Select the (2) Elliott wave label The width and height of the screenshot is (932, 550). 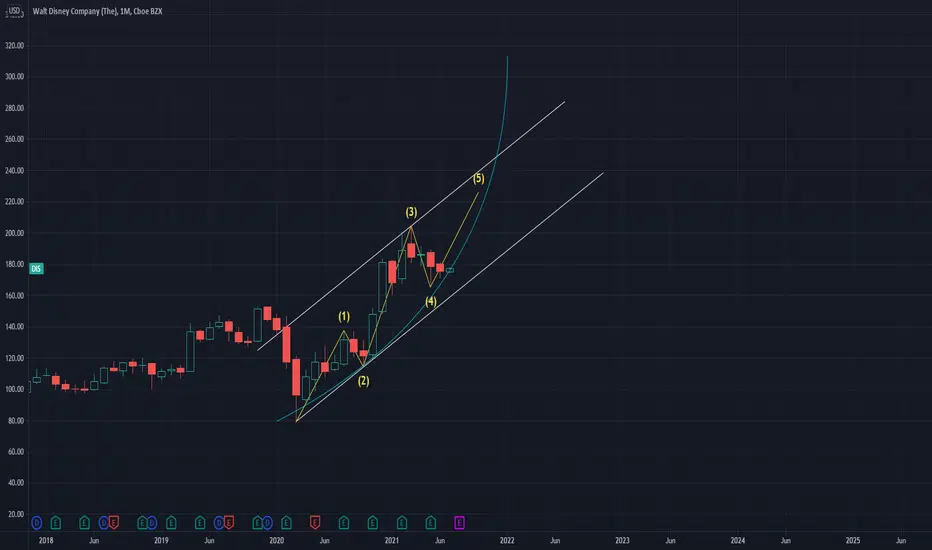(363, 381)
